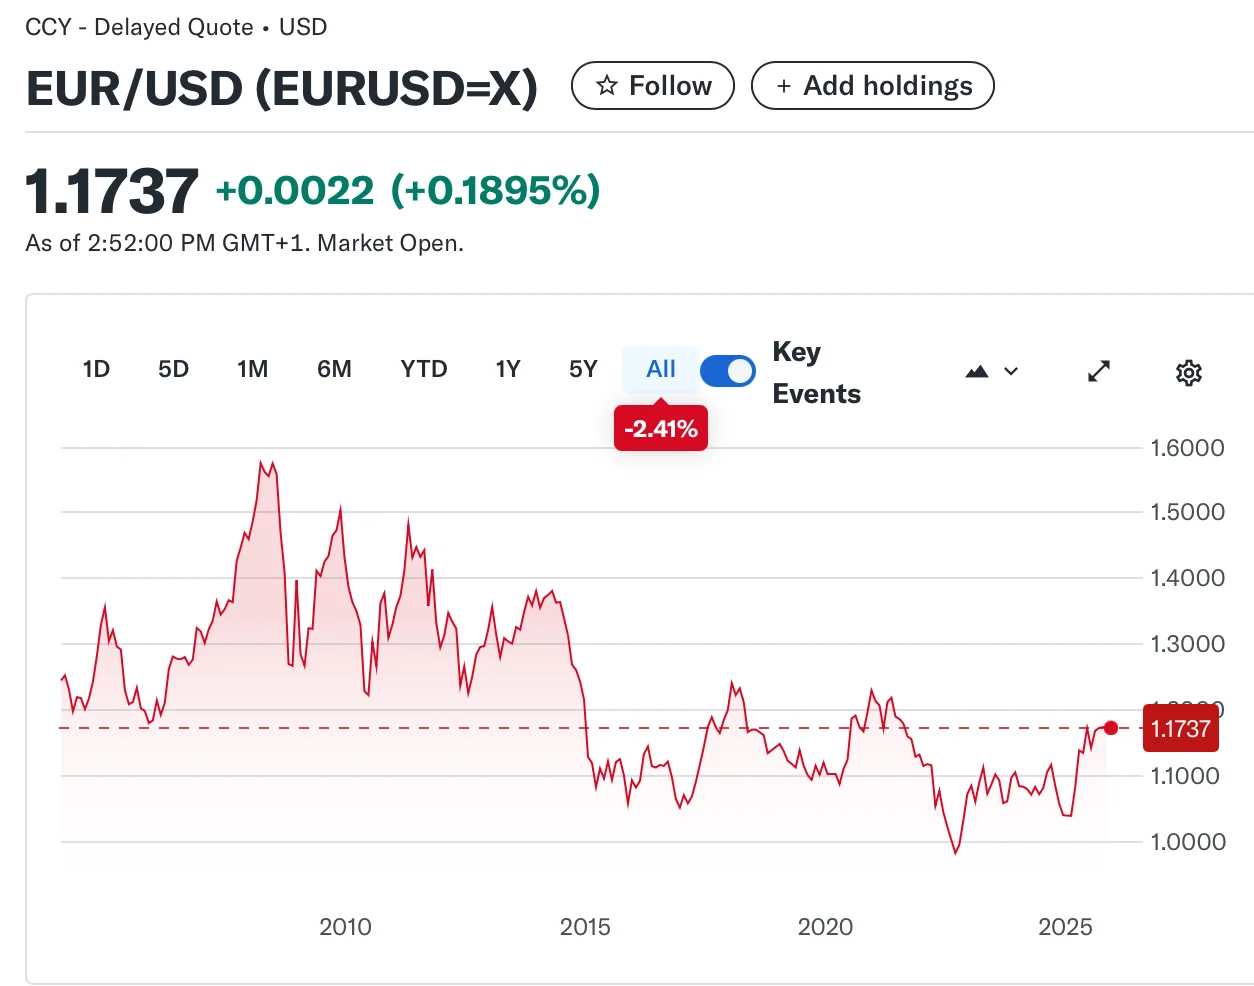
Task: Click the Follow button
Action: tap(652, 86)
